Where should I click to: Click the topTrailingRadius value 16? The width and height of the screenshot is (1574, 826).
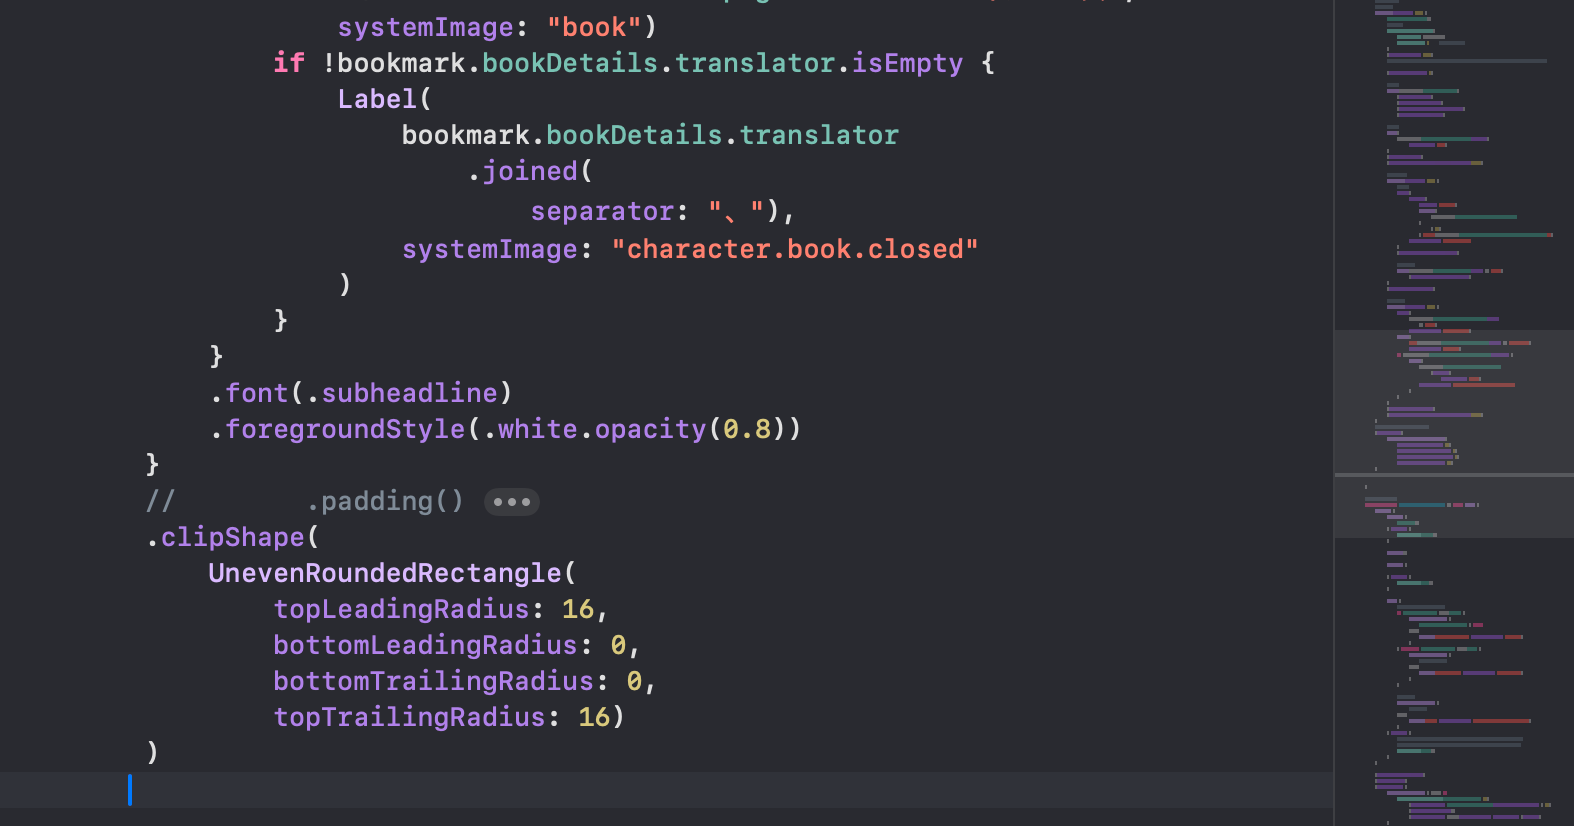(x=594, y=717)
